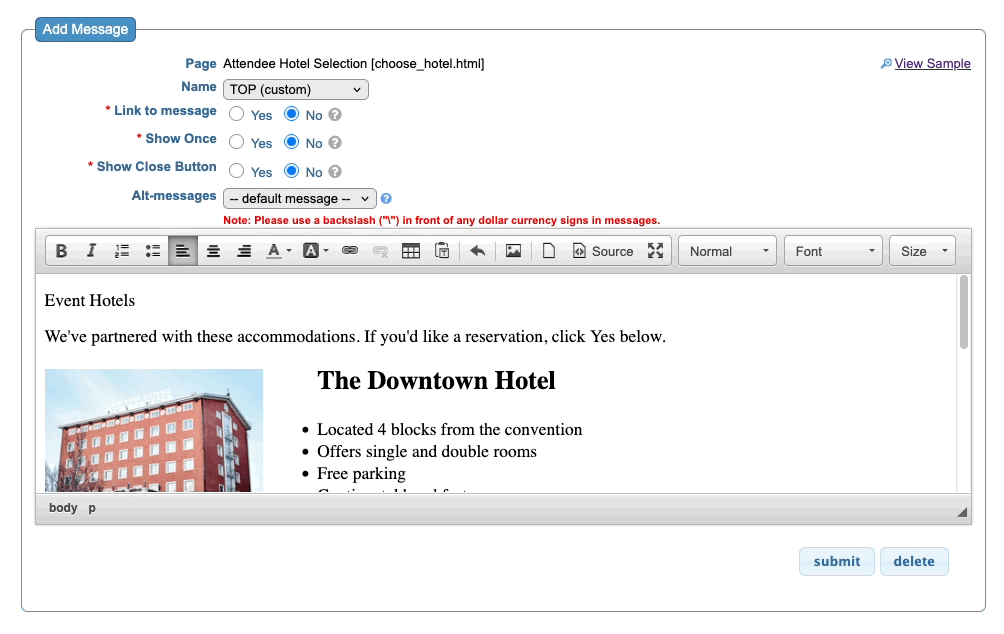Open the background color picker
The width and height of the screenshot is (1004, 634).
316,251
